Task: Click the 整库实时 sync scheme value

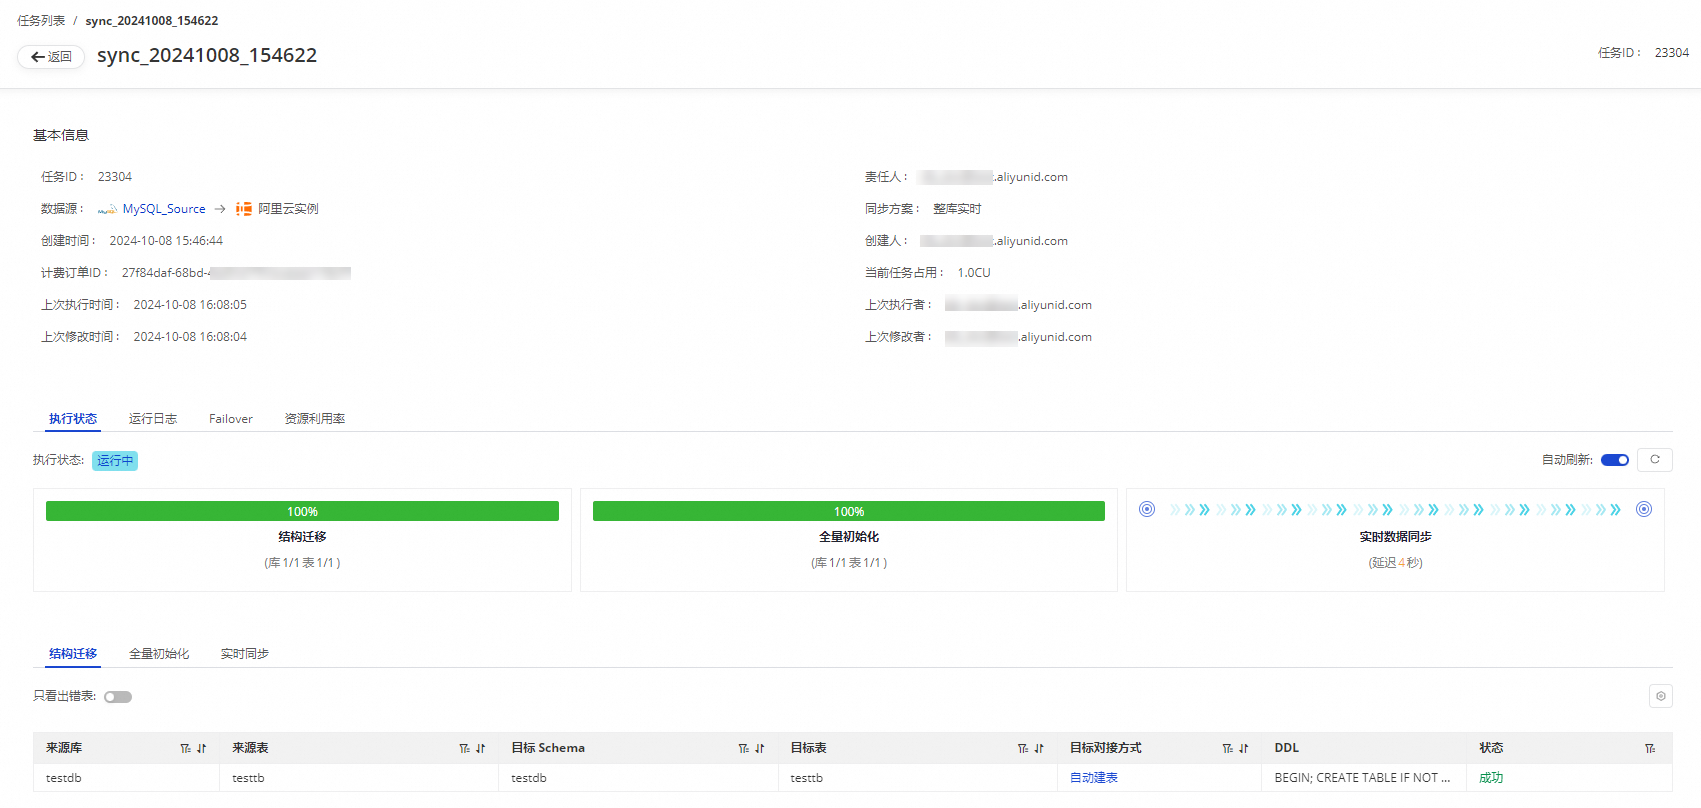Action: tap(957, 209)
